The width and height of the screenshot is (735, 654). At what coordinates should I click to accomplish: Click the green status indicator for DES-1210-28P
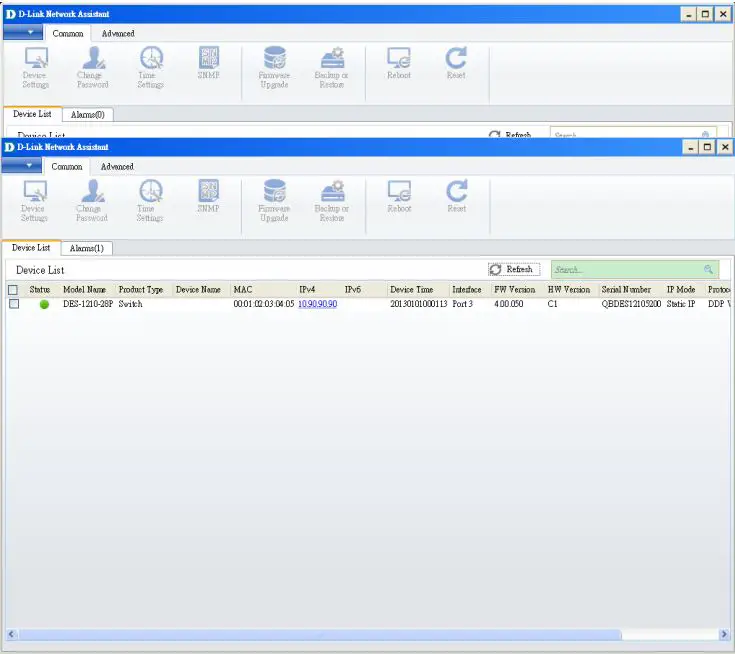coord(45,304)
